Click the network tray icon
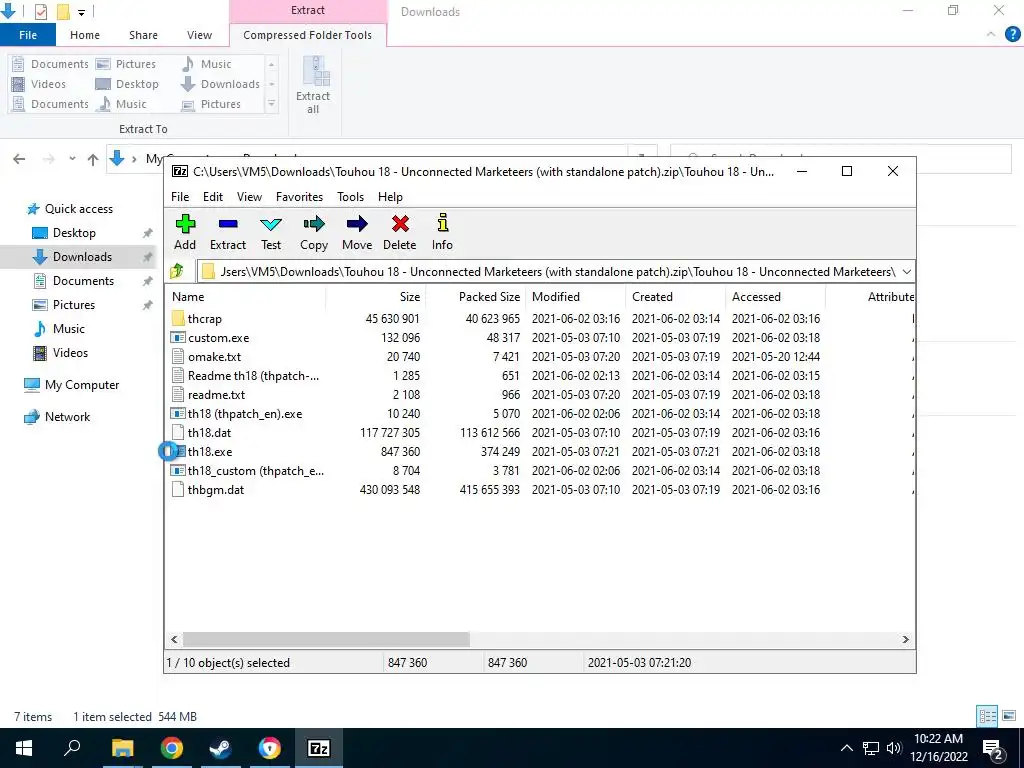1024x768 pixels. coord(871,748)
